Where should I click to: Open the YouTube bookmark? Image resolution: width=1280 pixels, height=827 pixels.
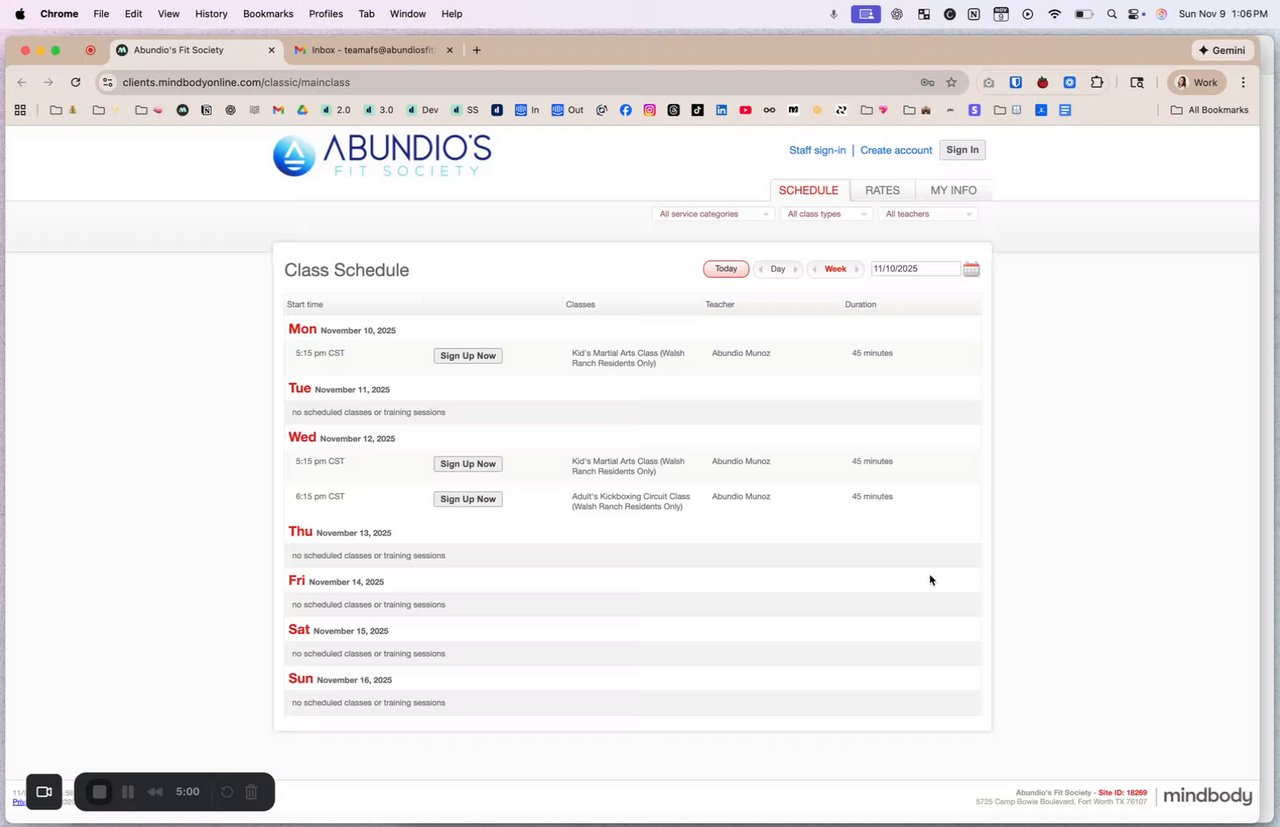coord(745,110)
